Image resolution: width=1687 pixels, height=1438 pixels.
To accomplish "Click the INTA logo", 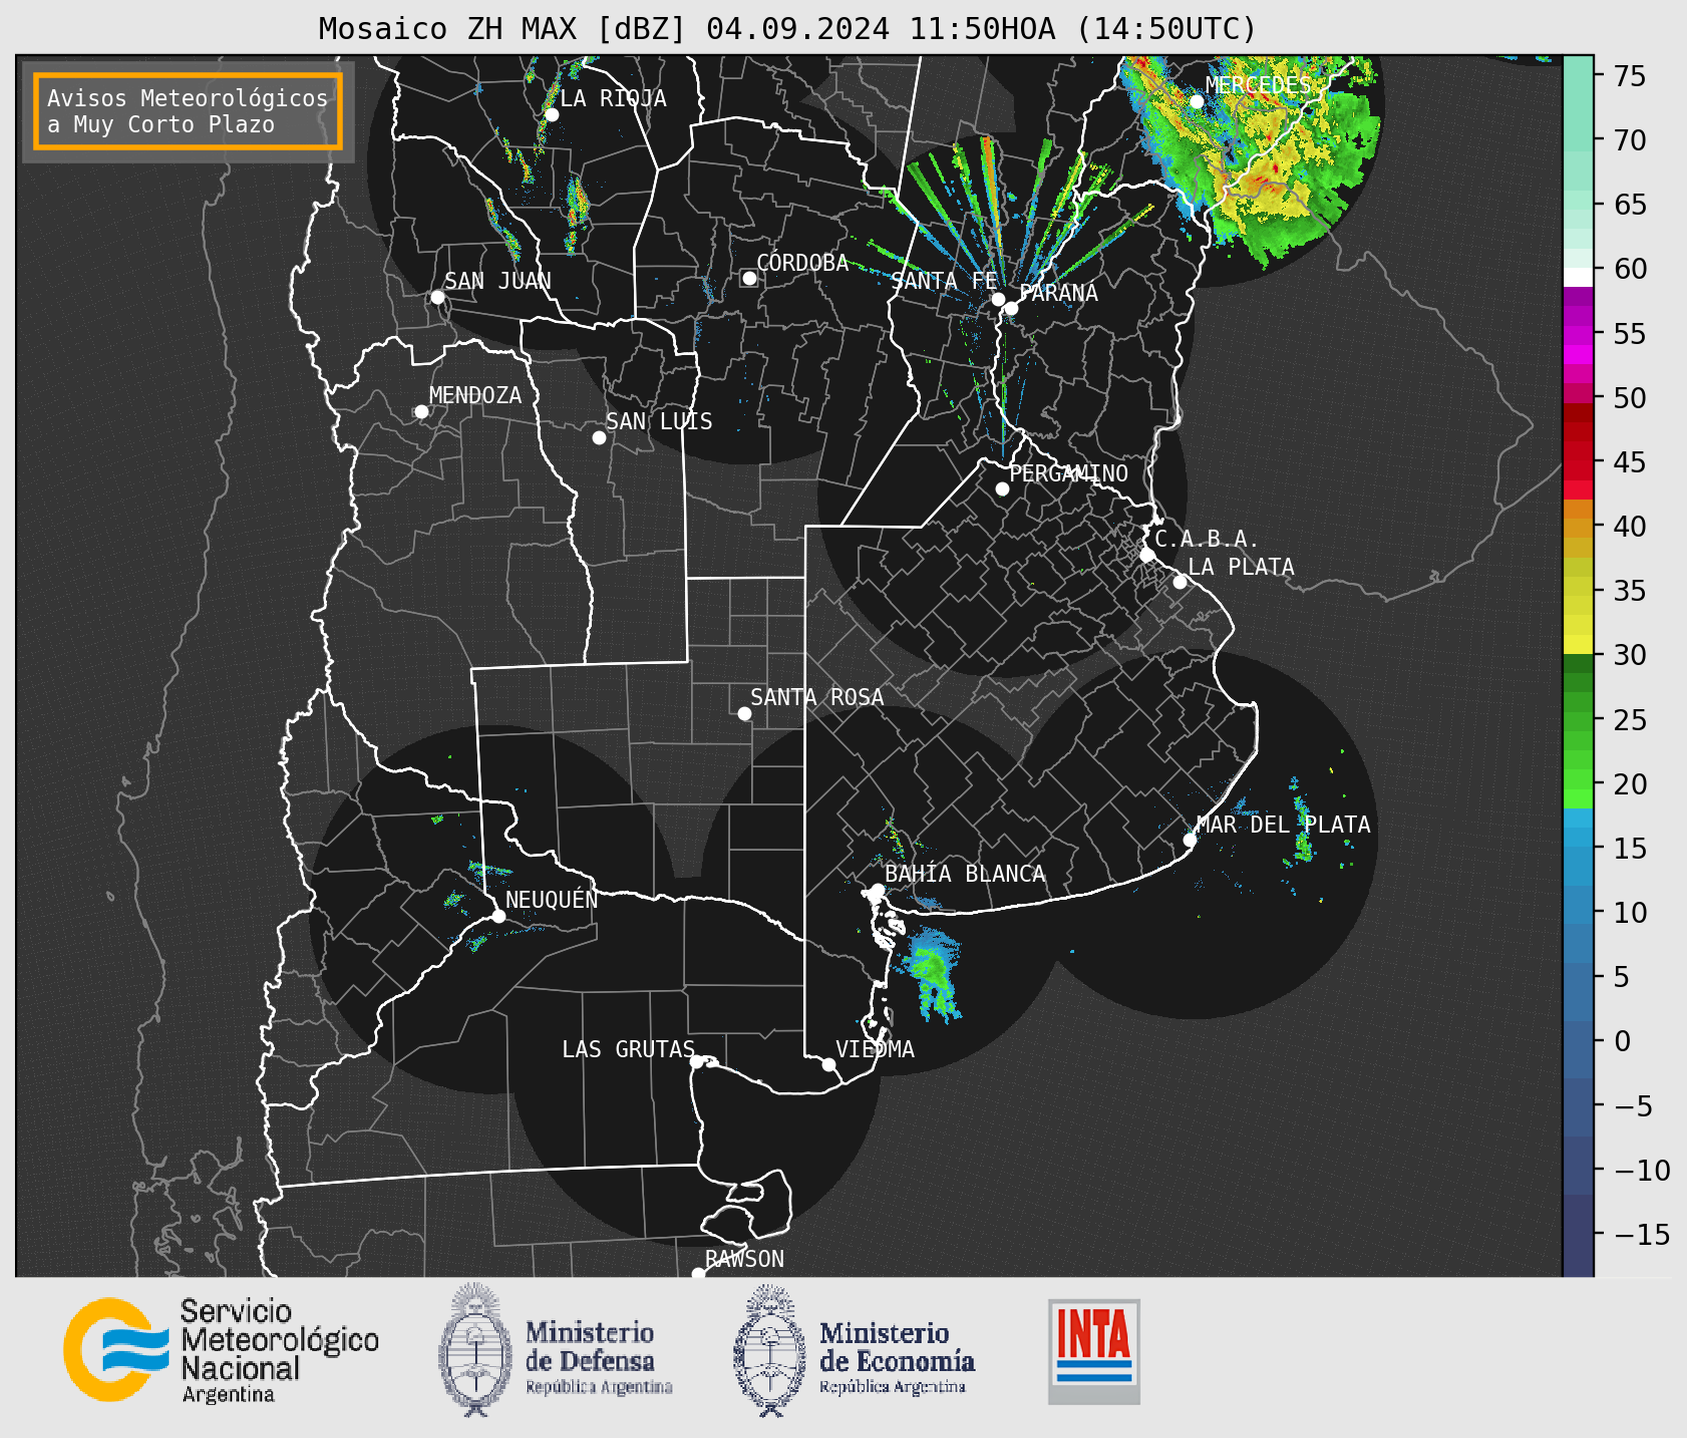I will 1094,1351.
